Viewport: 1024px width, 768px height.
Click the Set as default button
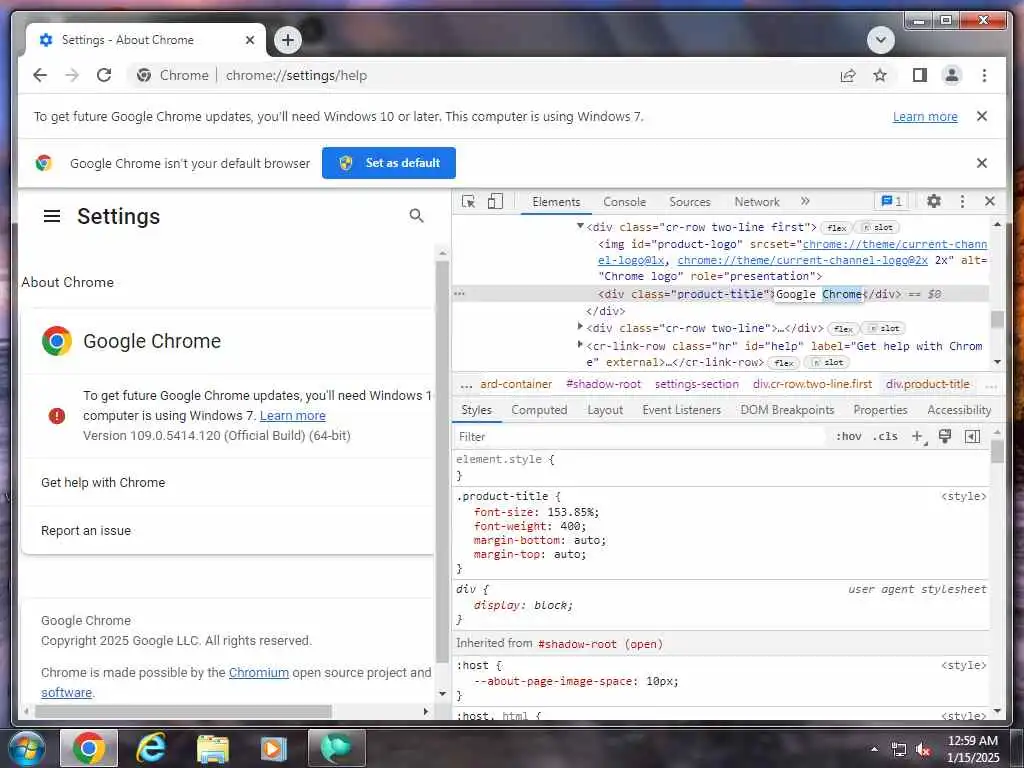click(389, 163)
